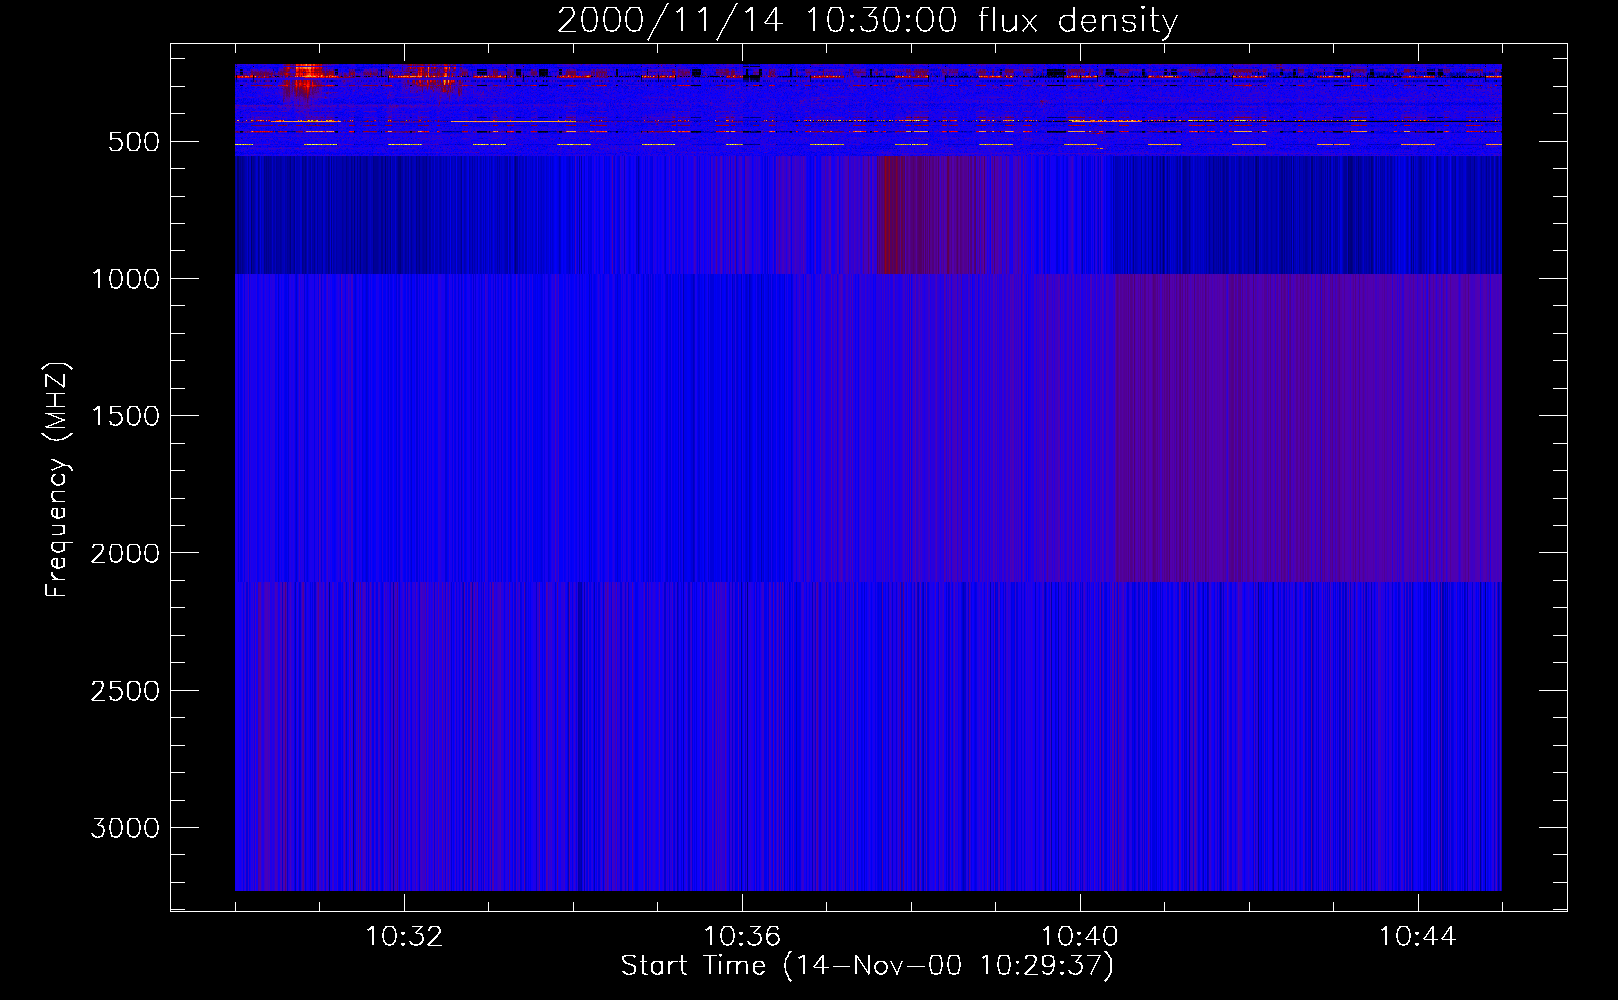Image resolution: width=1618 pixels, height=1000 pixels.
Task: Select the 2000 frequency tick label
Action: coord(125,553)
